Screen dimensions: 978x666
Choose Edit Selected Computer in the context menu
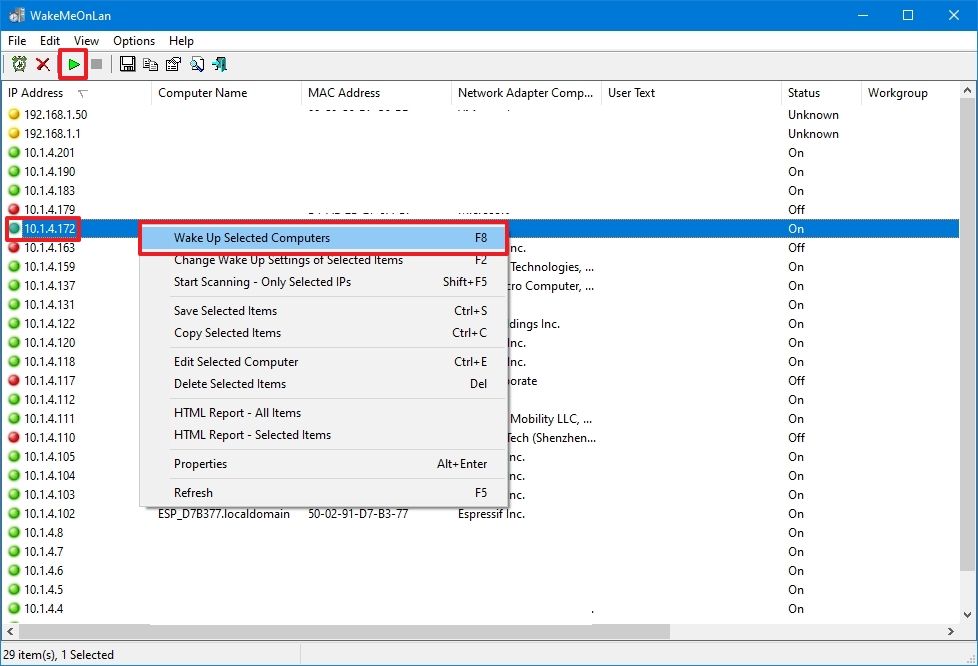[238, 362]
